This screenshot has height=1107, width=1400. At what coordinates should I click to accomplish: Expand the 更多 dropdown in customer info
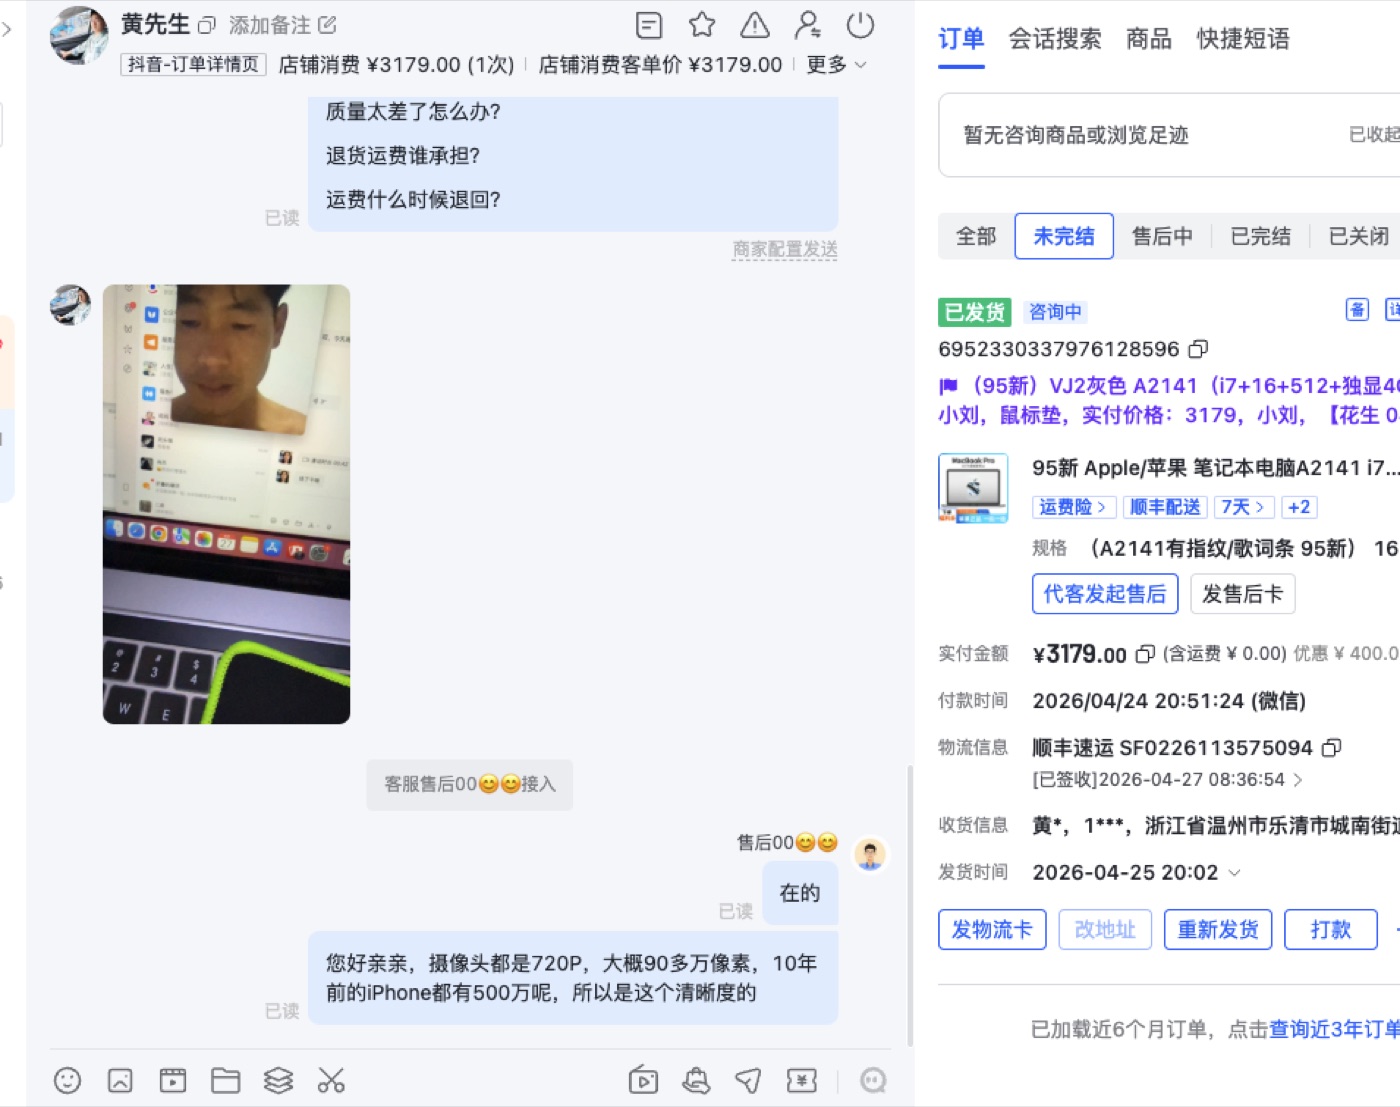click(837, 65)
